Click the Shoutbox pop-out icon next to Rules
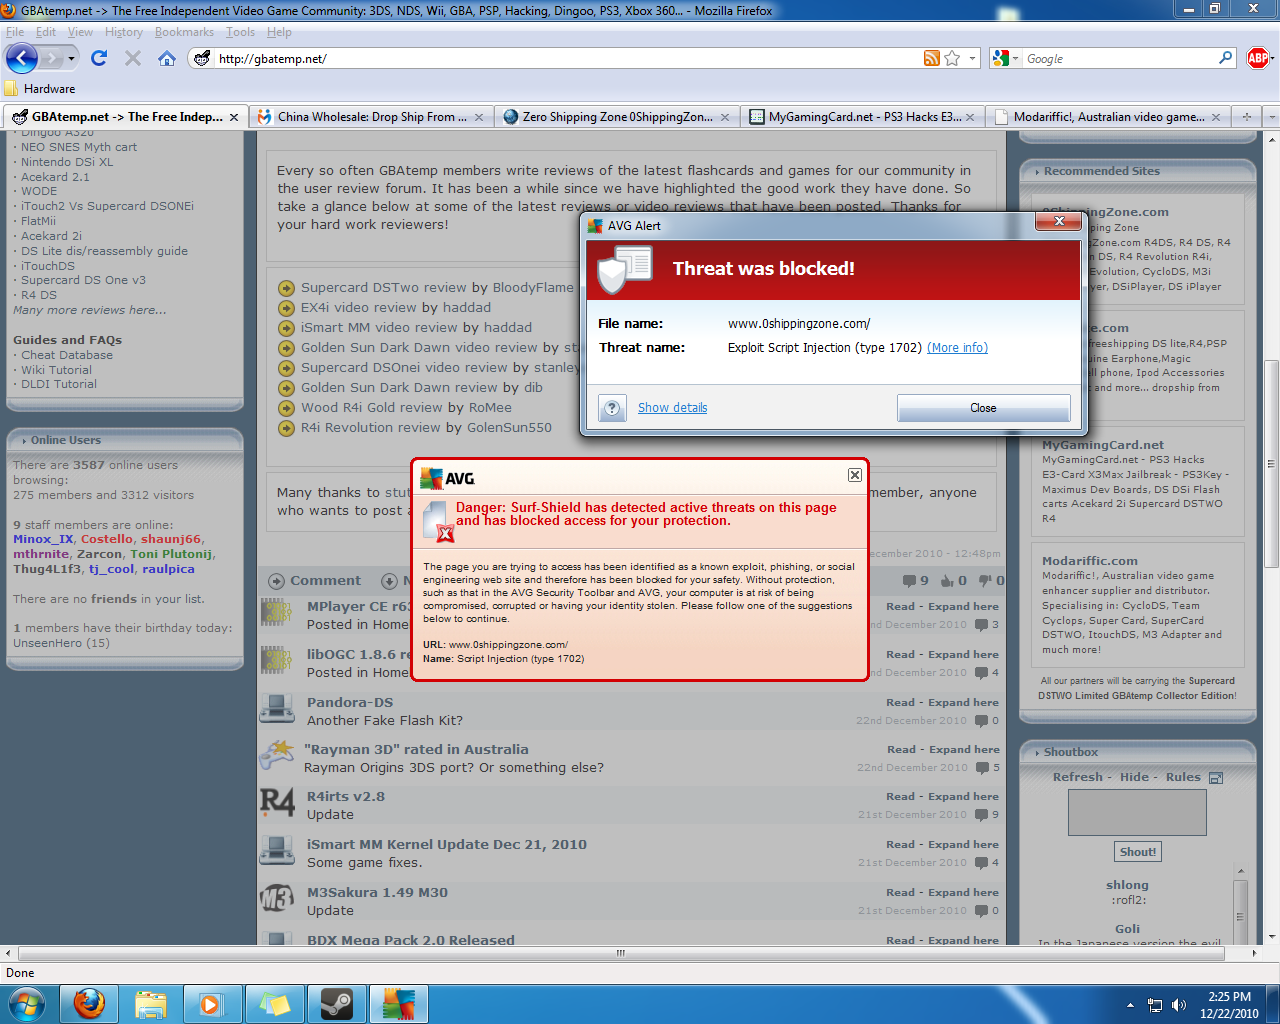1280x1024 pixels. point(1216,777)
